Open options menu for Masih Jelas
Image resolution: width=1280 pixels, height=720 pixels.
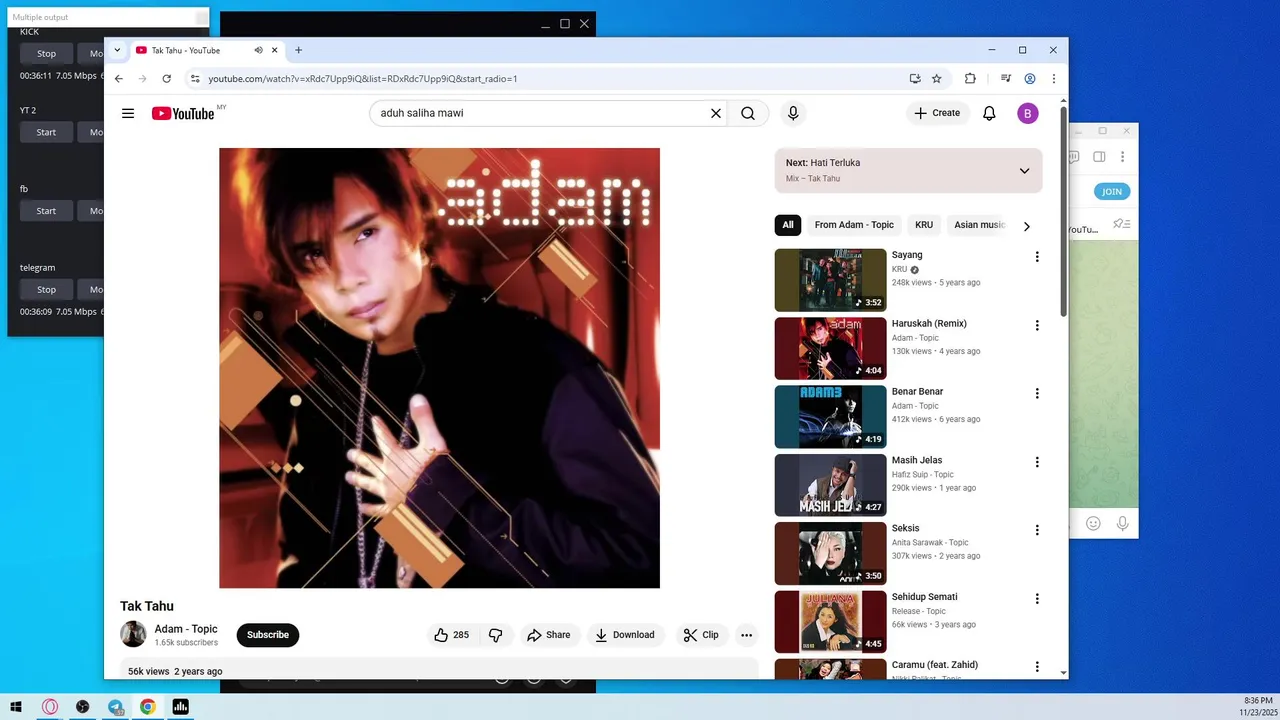pyautogui.click(x=1037, y=462)
